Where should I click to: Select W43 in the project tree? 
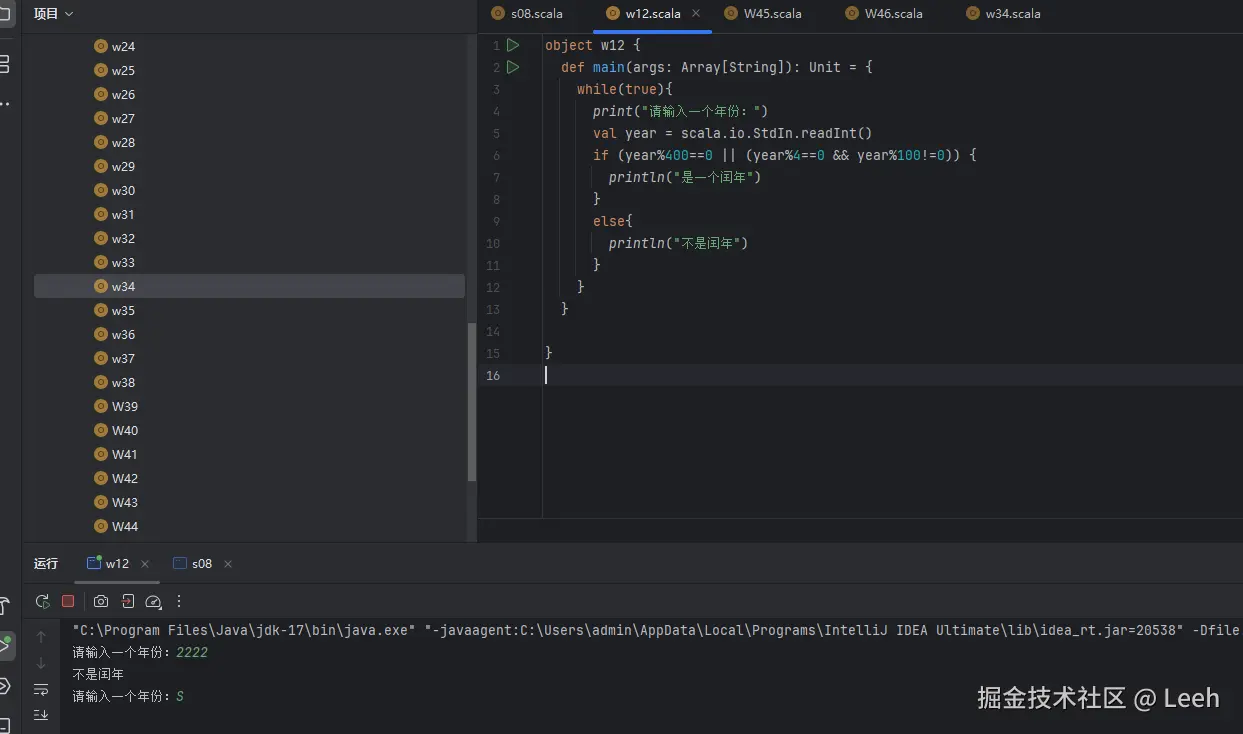(249, 503)
